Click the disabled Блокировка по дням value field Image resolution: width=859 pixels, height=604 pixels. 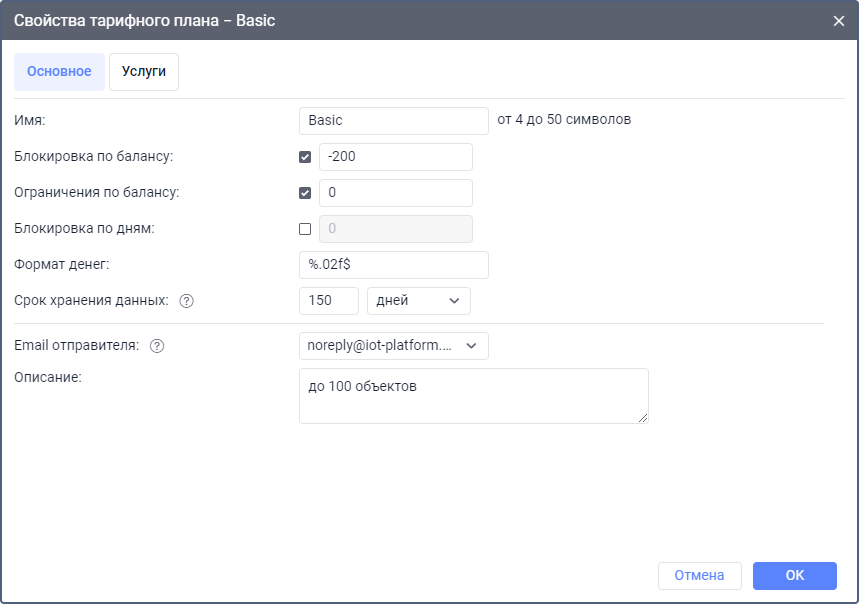click(x=395, y=229)
